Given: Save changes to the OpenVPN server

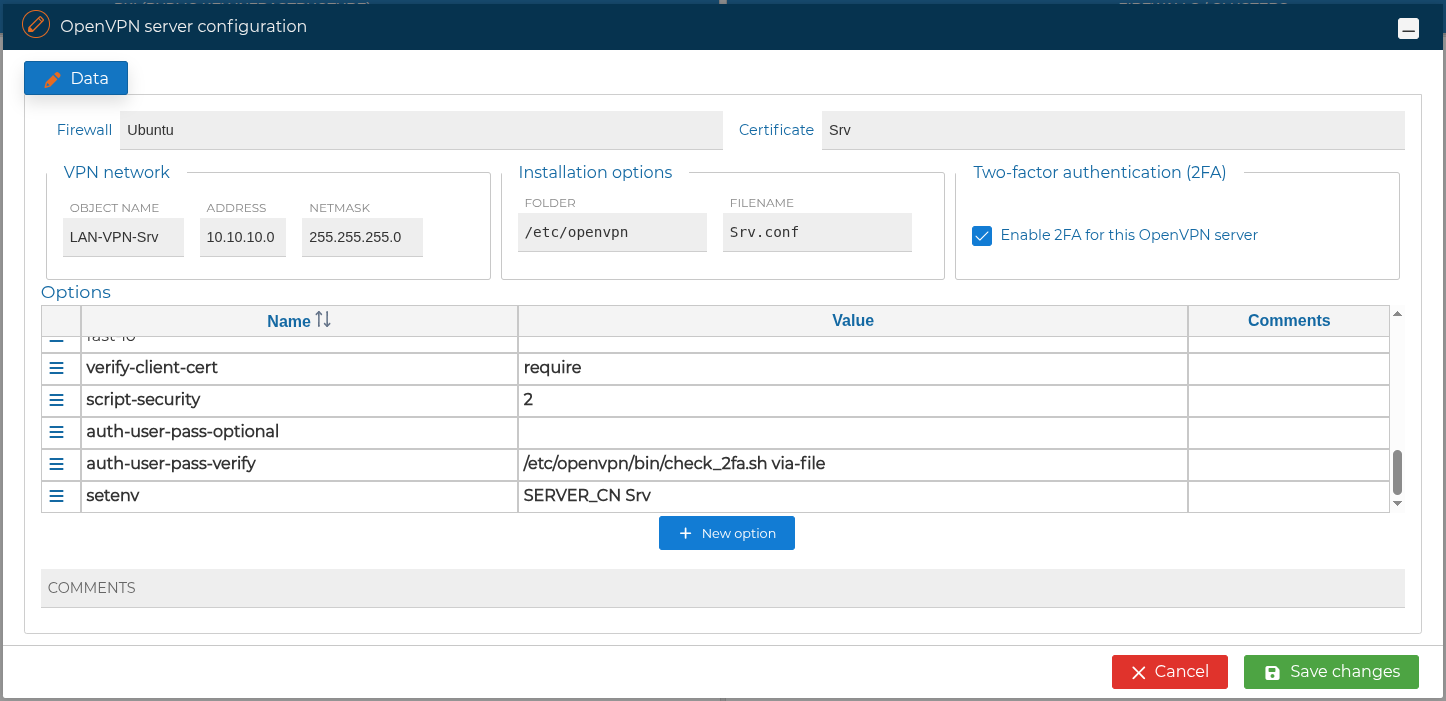Looking at the screenshot, I should click(x=1331, y=672).
